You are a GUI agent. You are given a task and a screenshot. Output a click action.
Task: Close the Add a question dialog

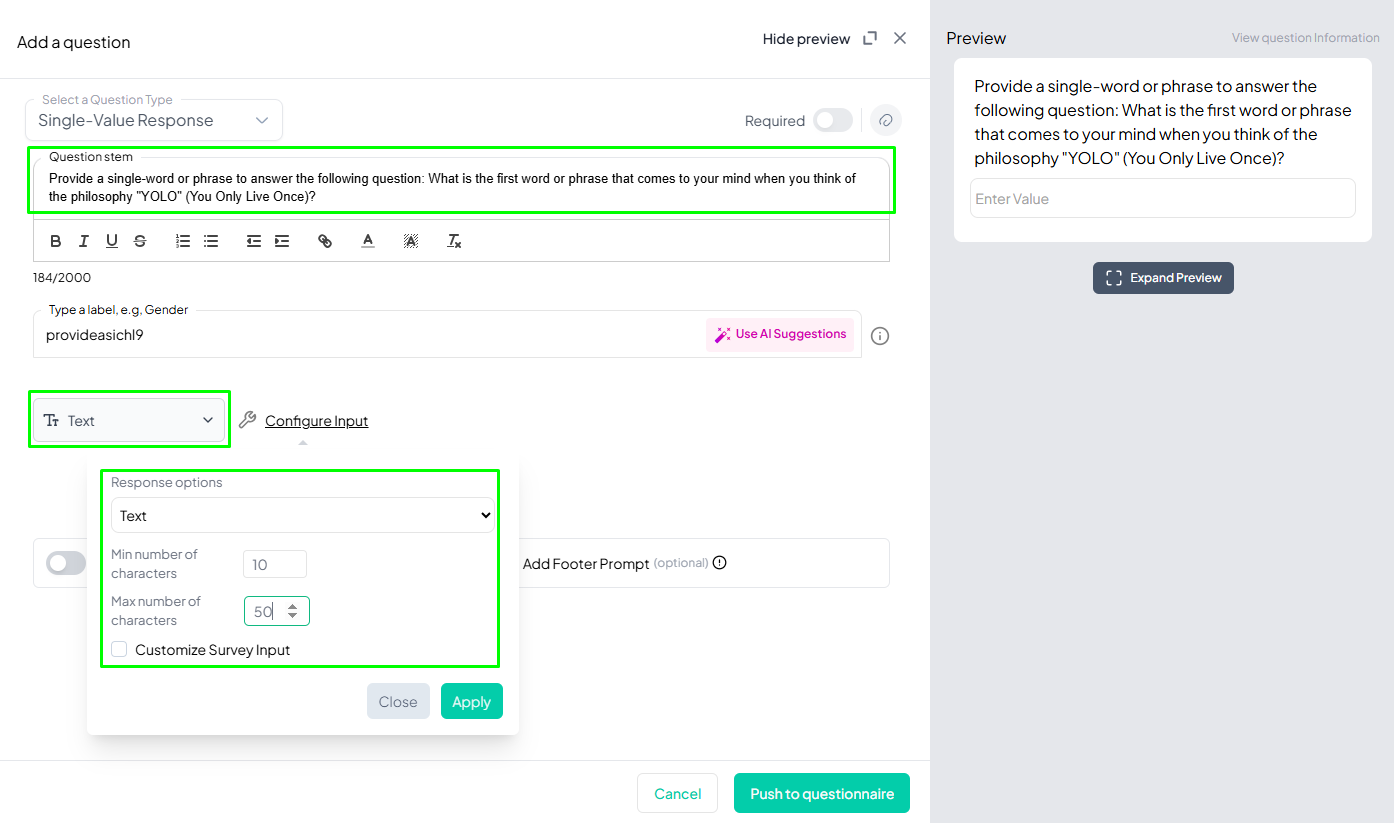pyautogui.click(x=900, y=38)
